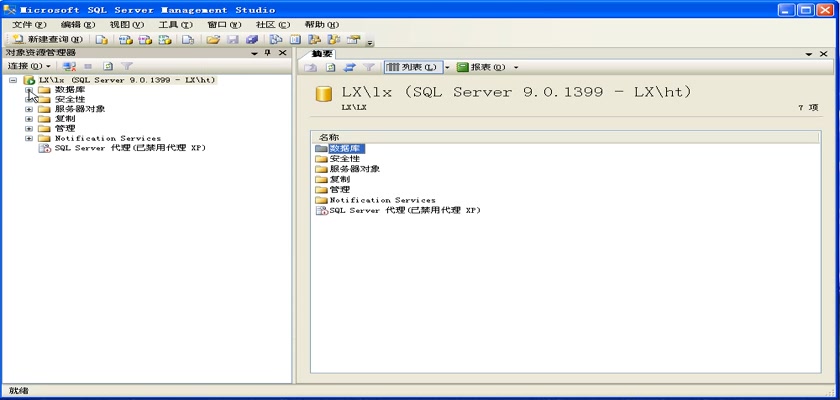Expand the 管理 tree node
Image resolution: width=840 pixels, height=400 pixels.
coord(29,129)
